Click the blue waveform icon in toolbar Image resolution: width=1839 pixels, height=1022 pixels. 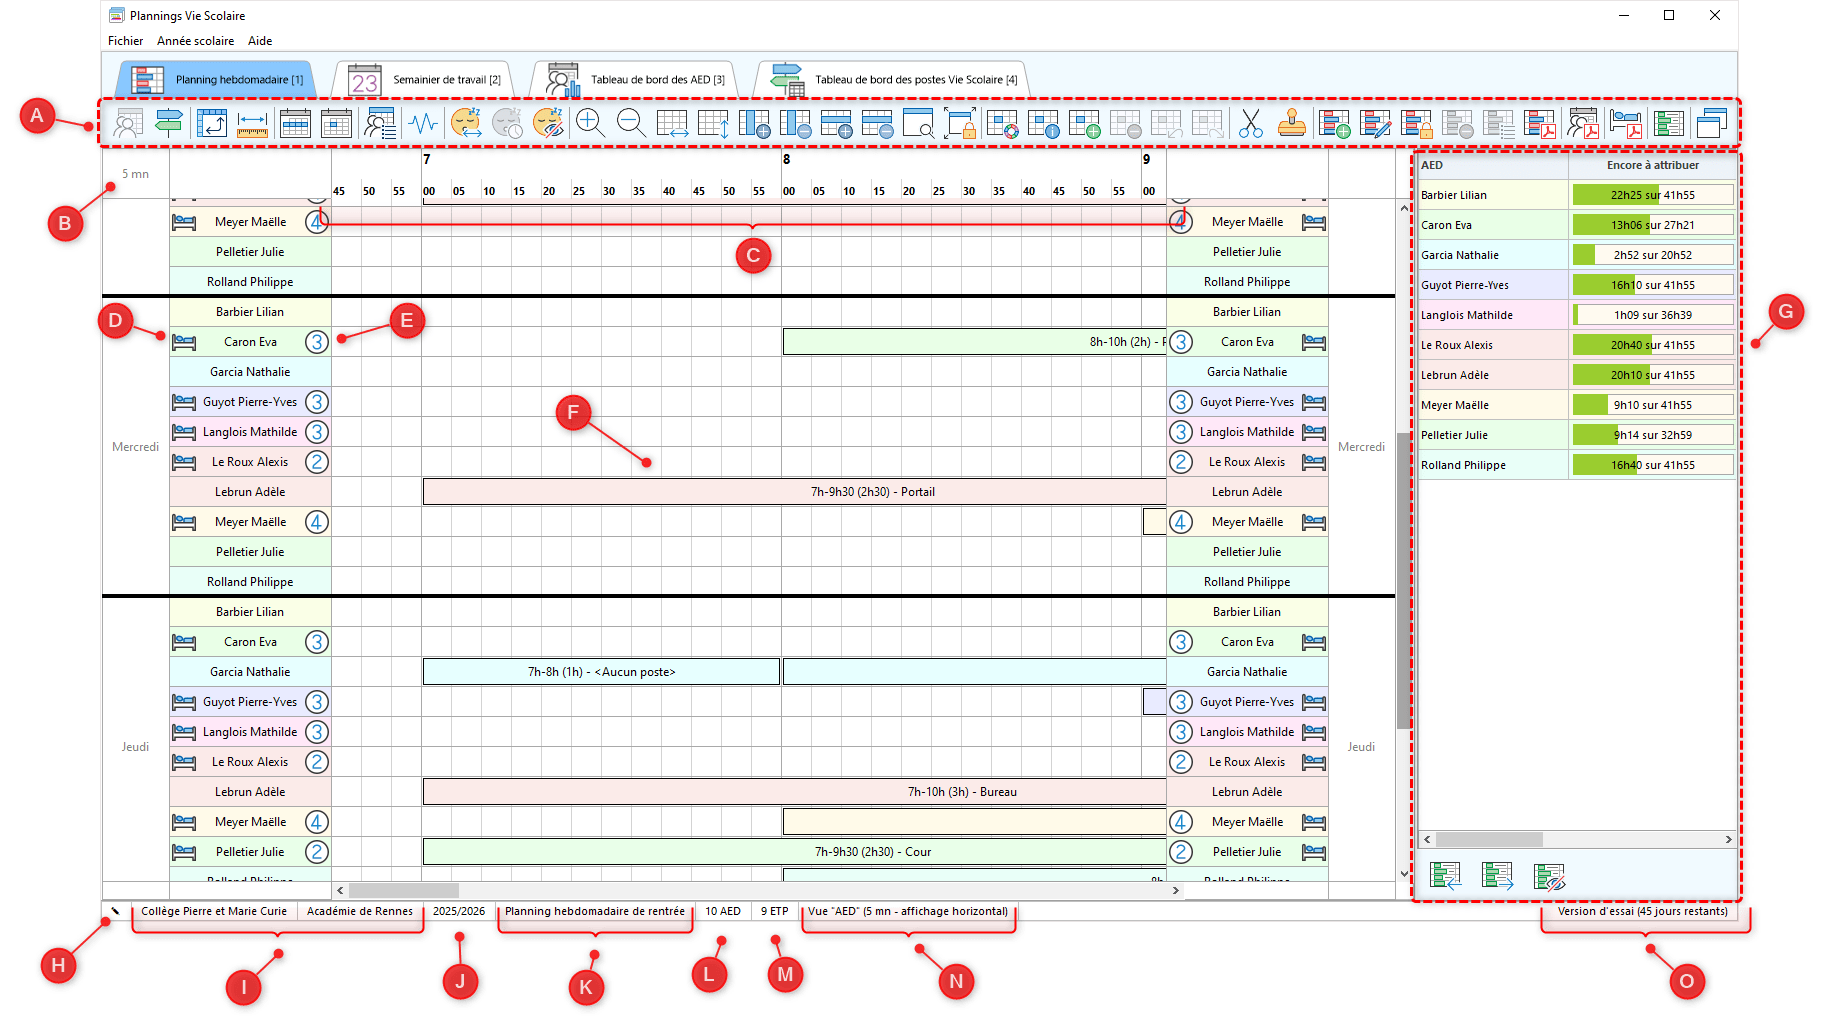click(x=423, y=123)
